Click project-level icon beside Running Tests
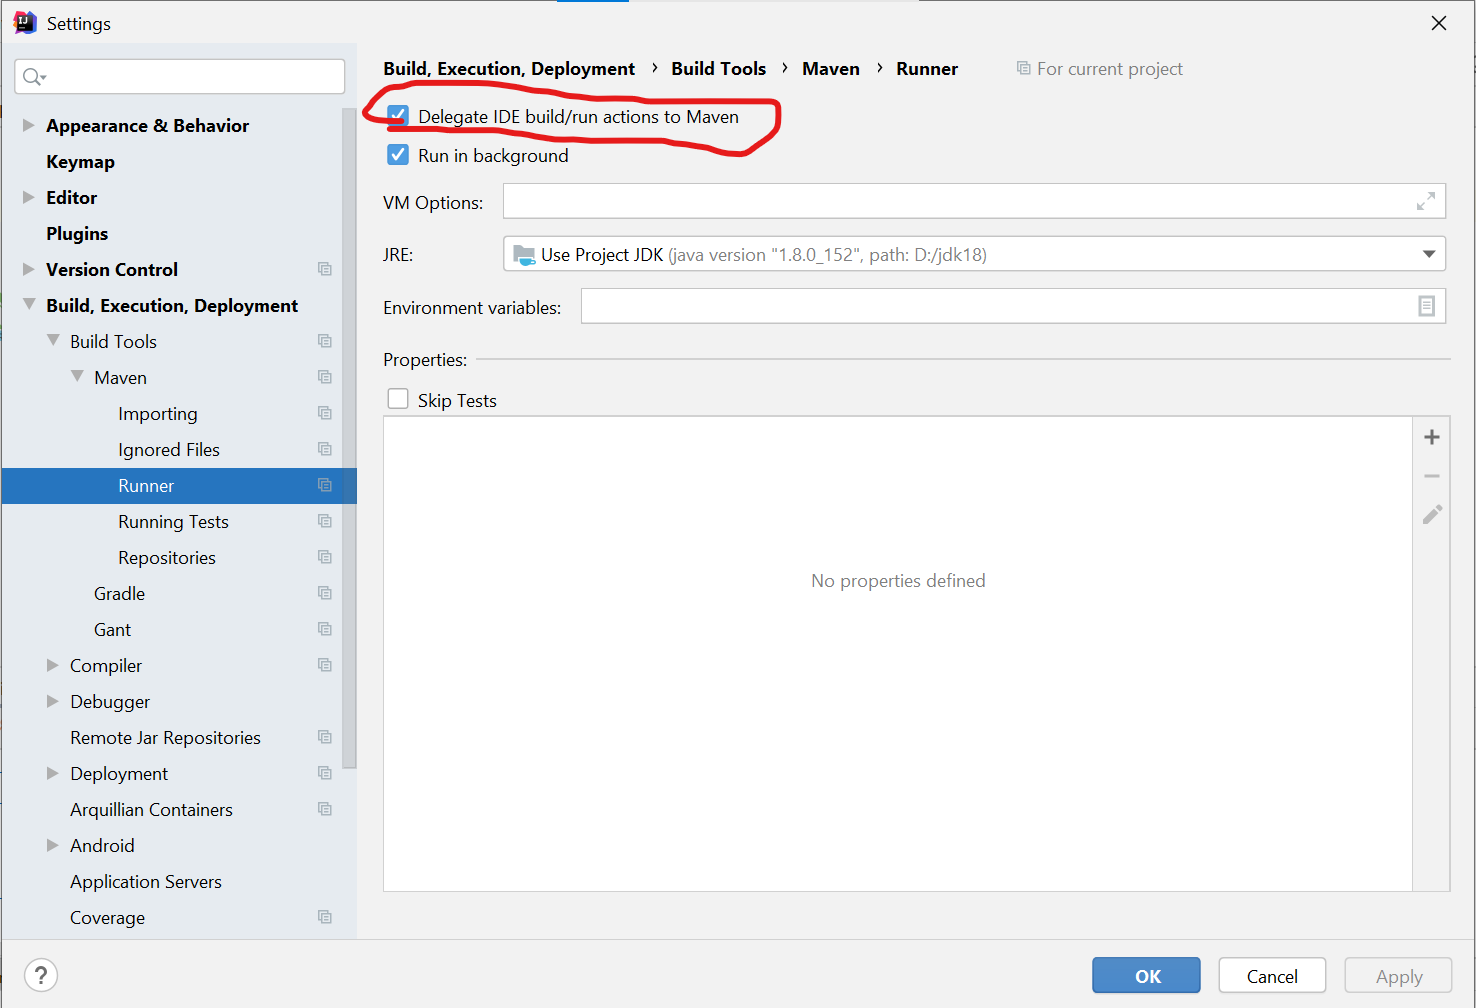 click(x=325, y=521)
